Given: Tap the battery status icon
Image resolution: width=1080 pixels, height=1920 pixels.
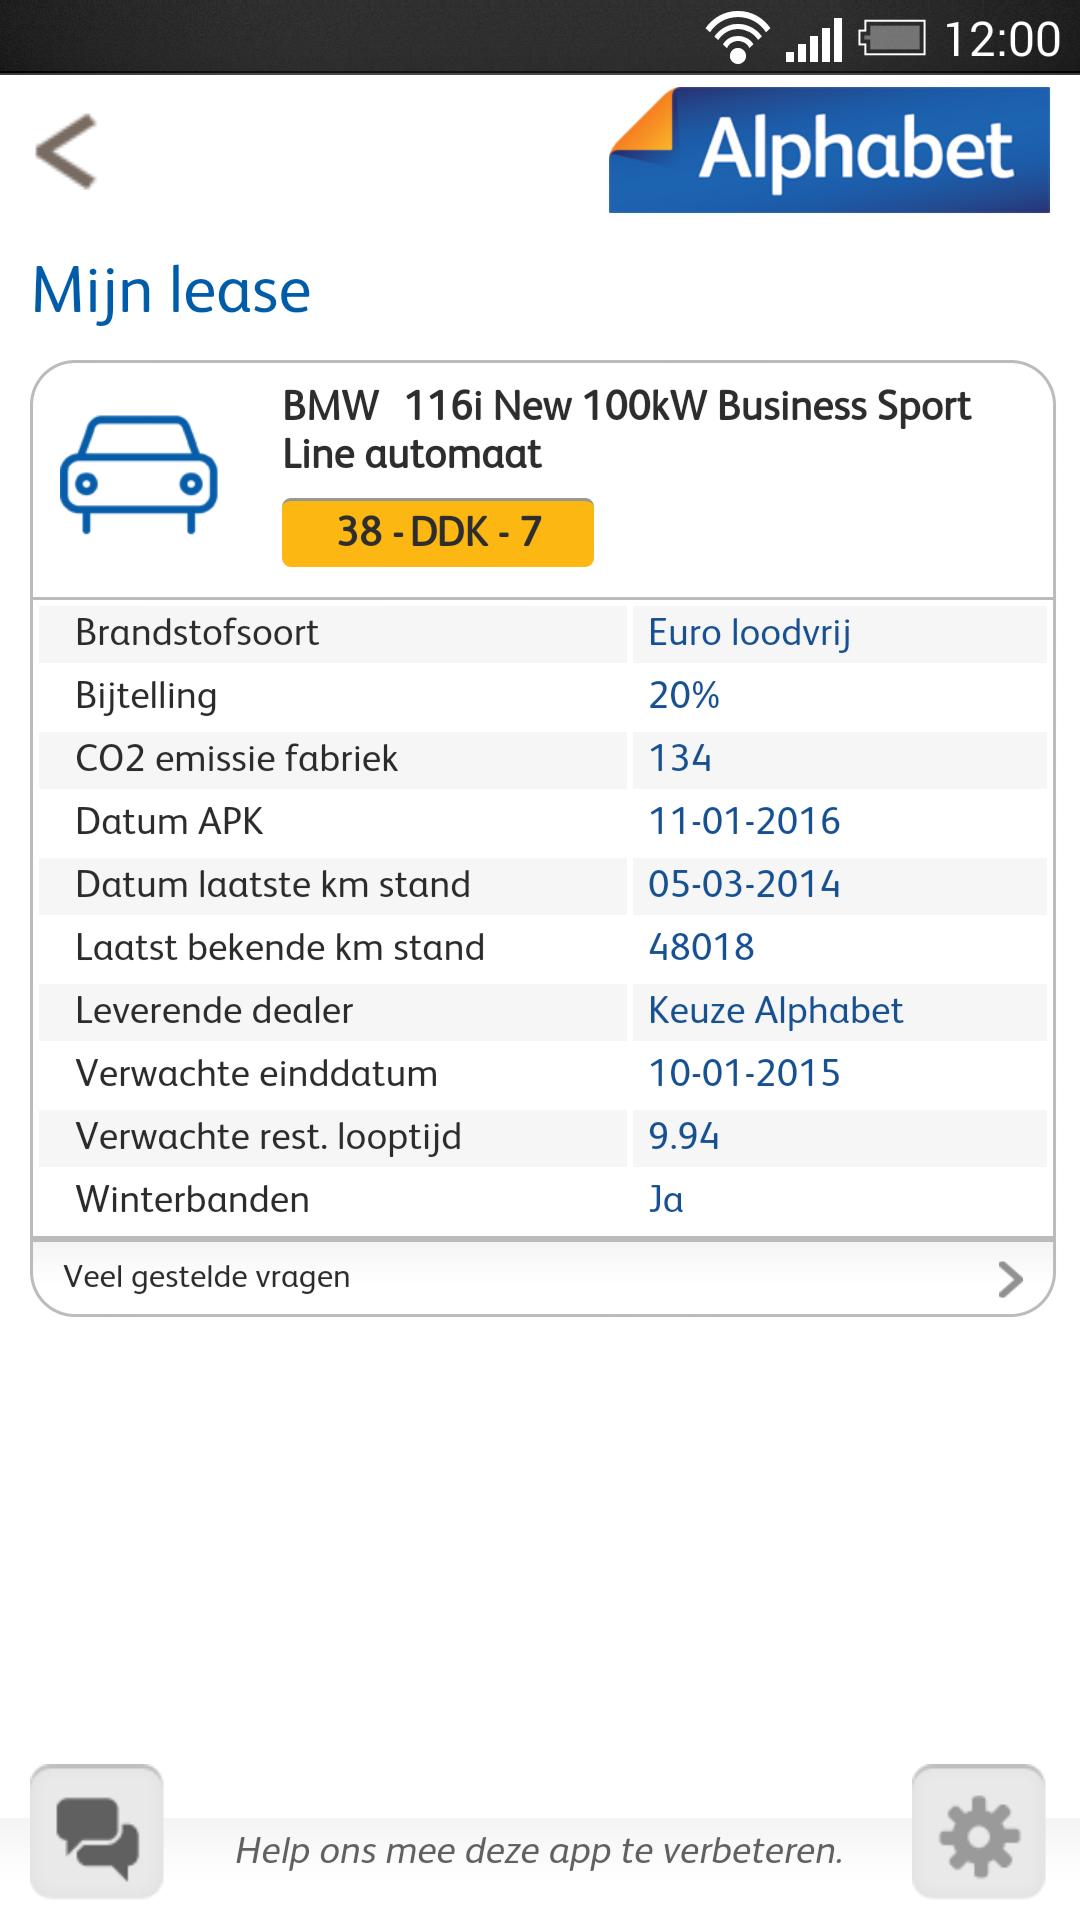Looking at the screenshot, I should tap(892, 40).
